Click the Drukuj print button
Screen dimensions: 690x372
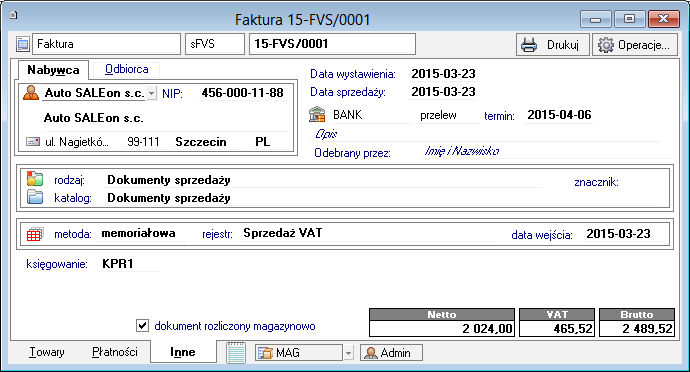coord(553,45)
